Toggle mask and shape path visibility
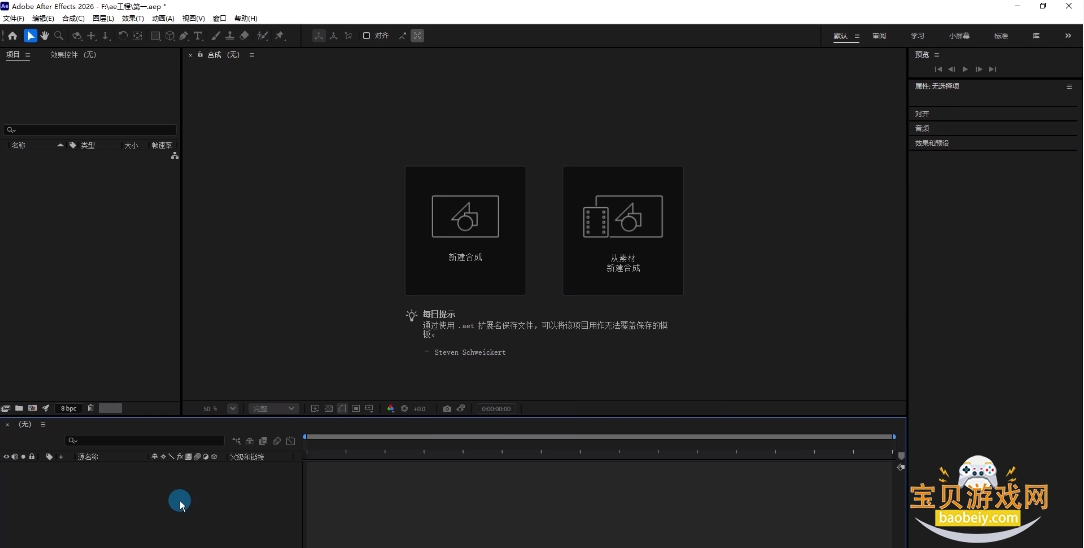The width and height of the screenshot is (1084, 548). pyautogui.click(x=342, y=408)
